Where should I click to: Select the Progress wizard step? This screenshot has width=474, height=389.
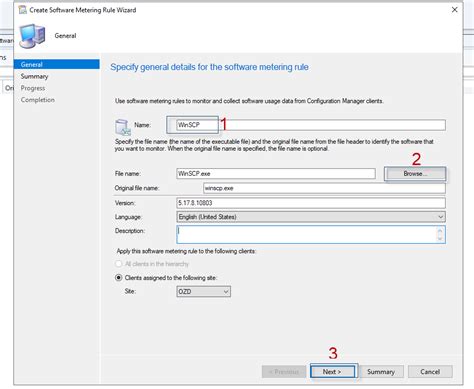pos(33,88)
